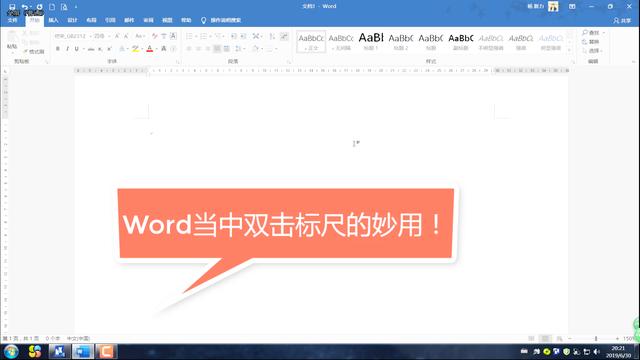Viewport: 640px width, 360px height.
Task: Open print preview from the quick access toolbar
Action: pos(64,7)
